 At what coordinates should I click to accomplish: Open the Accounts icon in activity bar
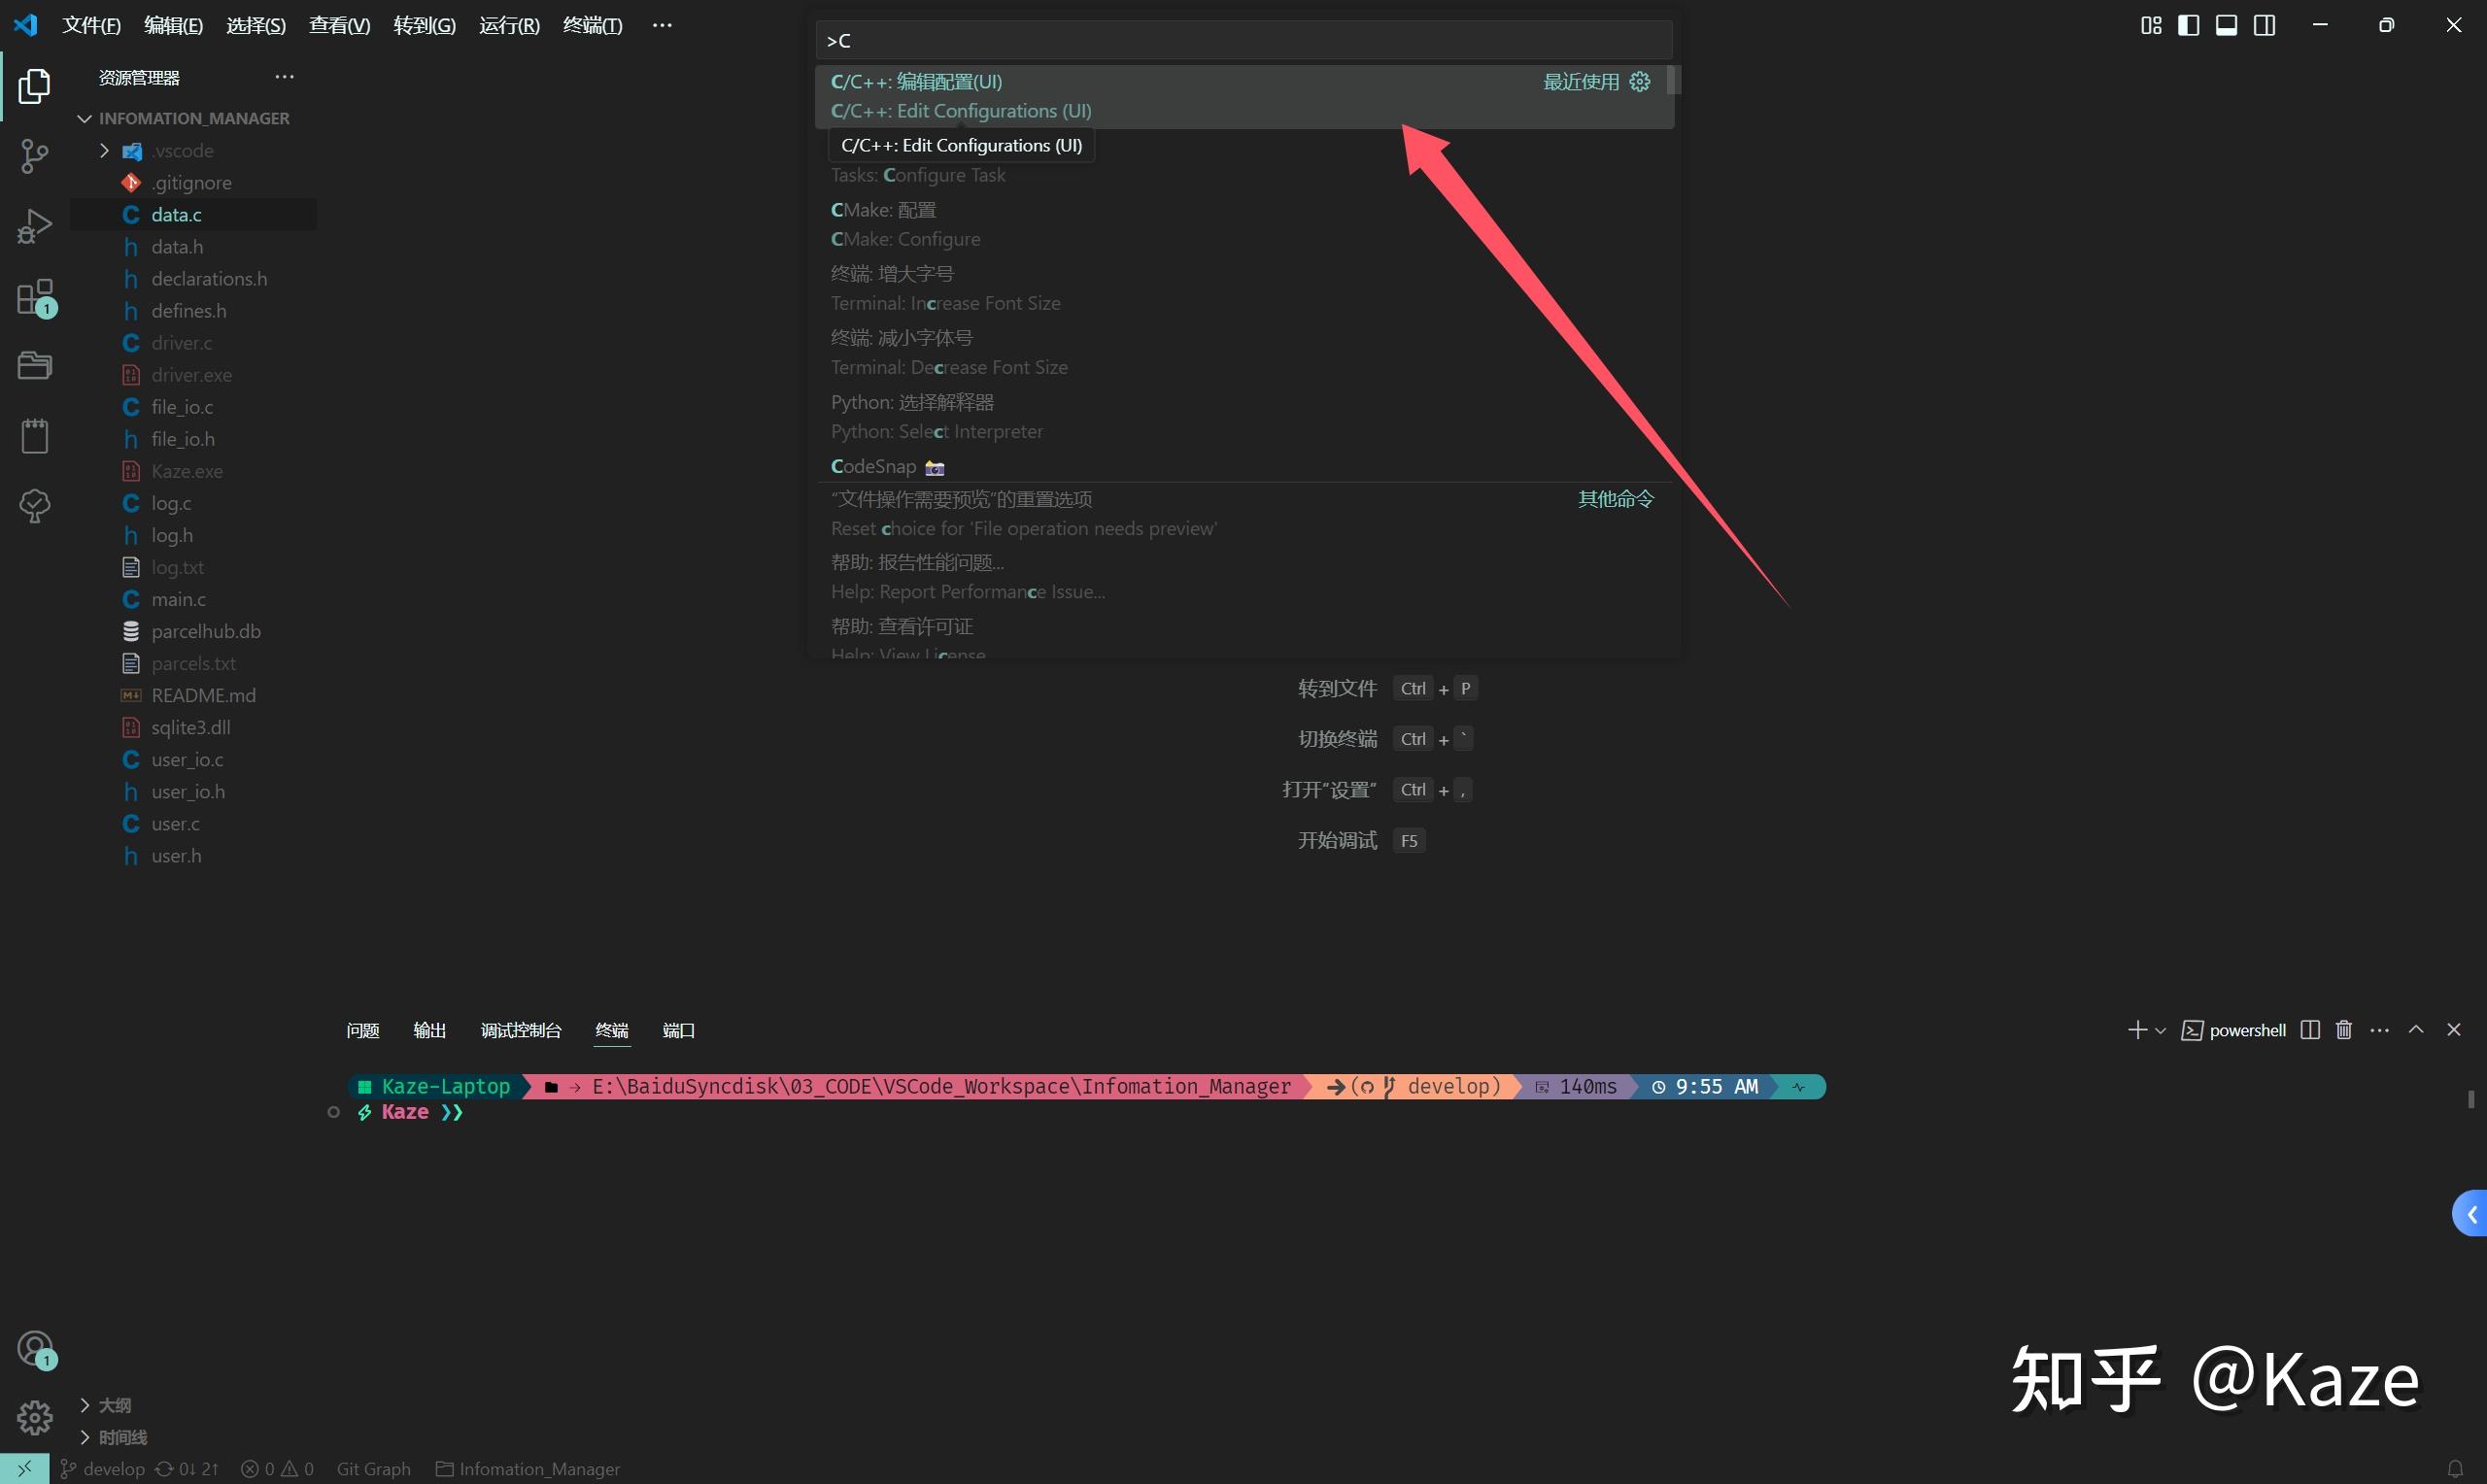pos(34,1349)
